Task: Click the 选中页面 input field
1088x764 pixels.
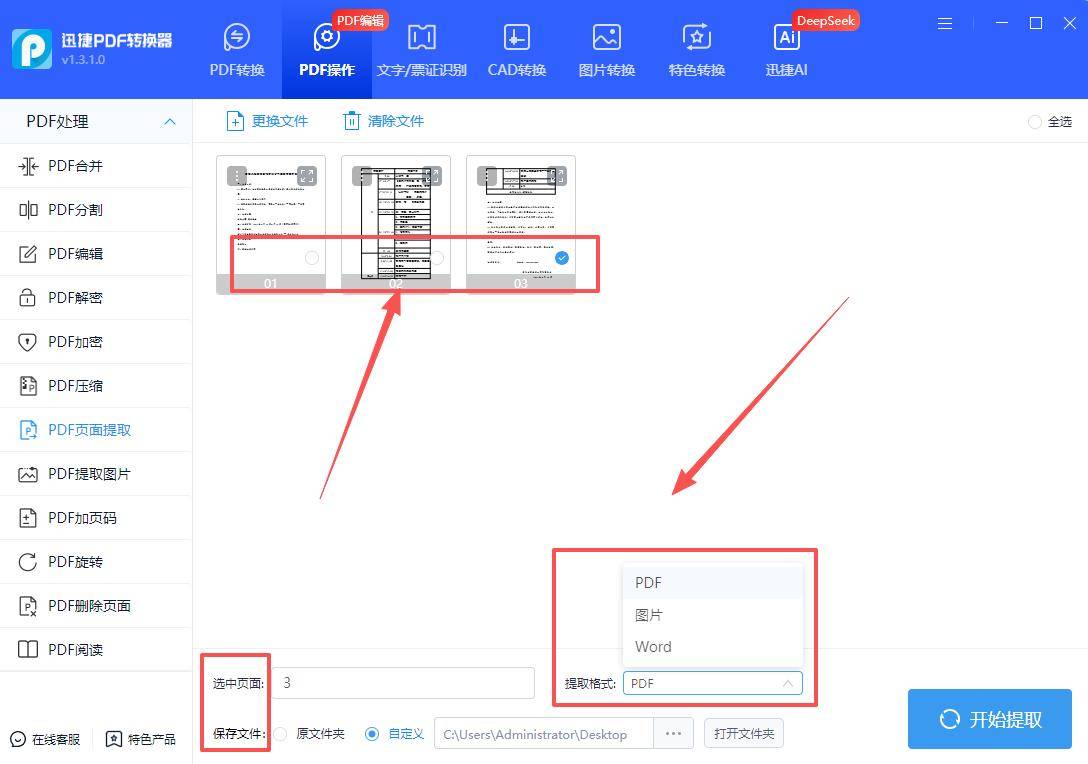Action: (x=406, y=682)
